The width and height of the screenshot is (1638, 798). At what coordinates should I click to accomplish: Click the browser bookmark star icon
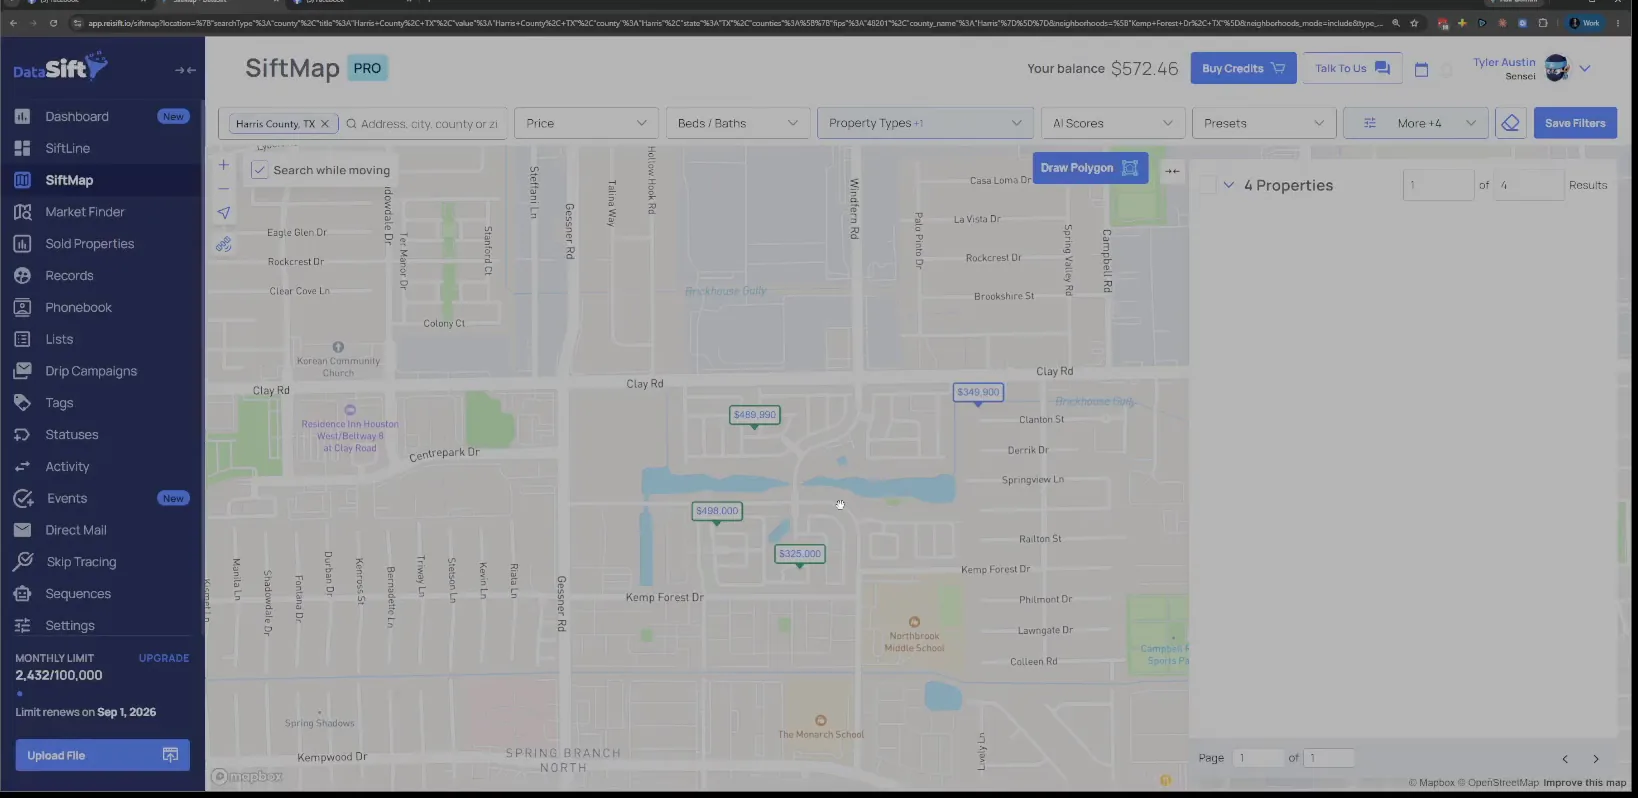[x=1414, y=23]
